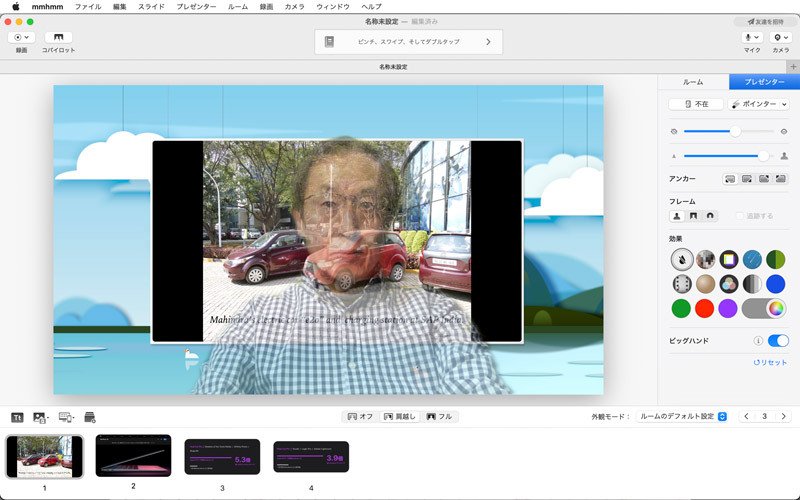Choose the red color swatch
Screen dimensions: 800x500
pyautogui.click(x=705, y=308)
